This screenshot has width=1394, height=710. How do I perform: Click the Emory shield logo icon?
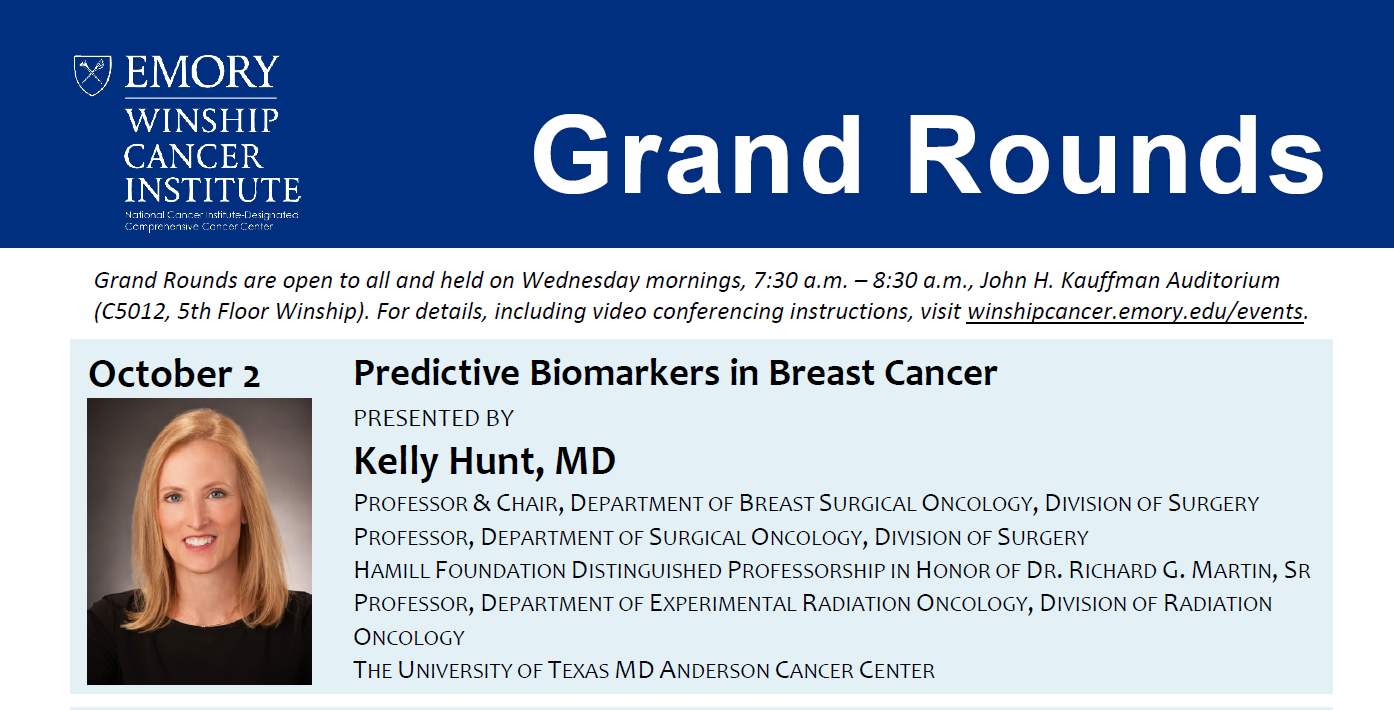tap(92, 75)
